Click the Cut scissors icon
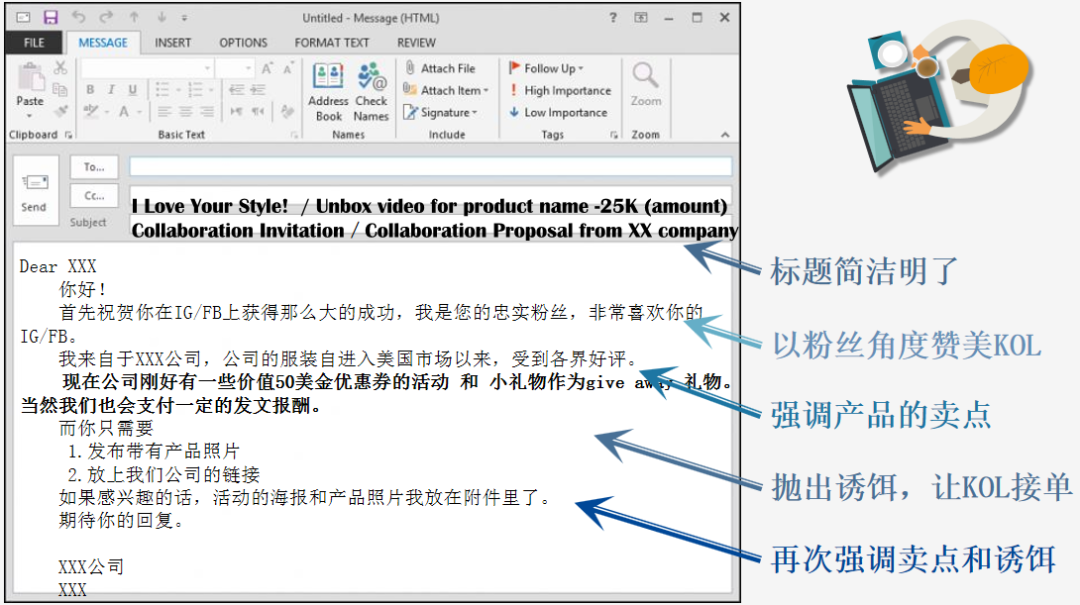This screenshot has height=605, width=1080. pyautogui.click(x=61, y=68)
